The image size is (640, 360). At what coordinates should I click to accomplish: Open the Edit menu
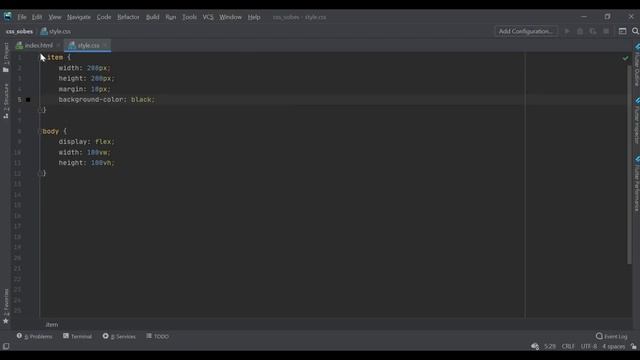pos(37,17)
